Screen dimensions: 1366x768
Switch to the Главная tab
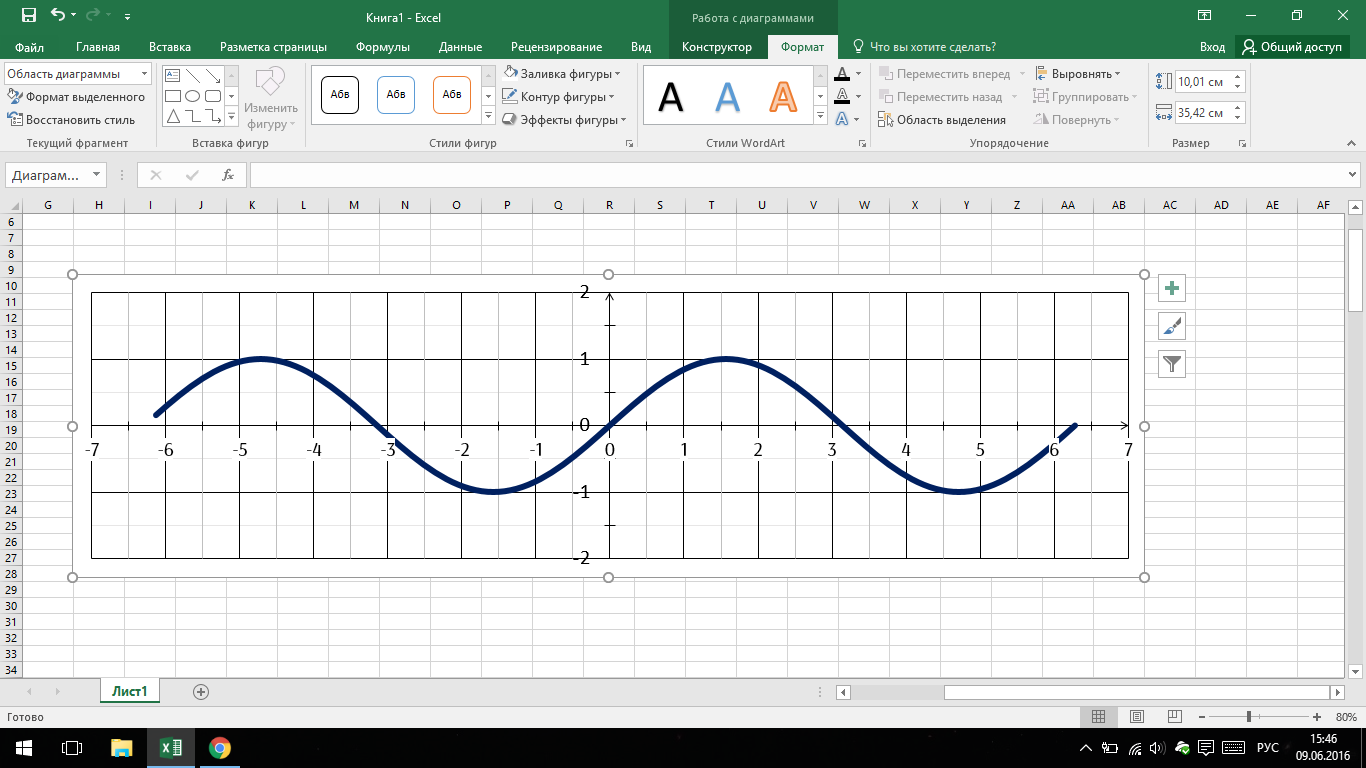[x=97, y=47]
